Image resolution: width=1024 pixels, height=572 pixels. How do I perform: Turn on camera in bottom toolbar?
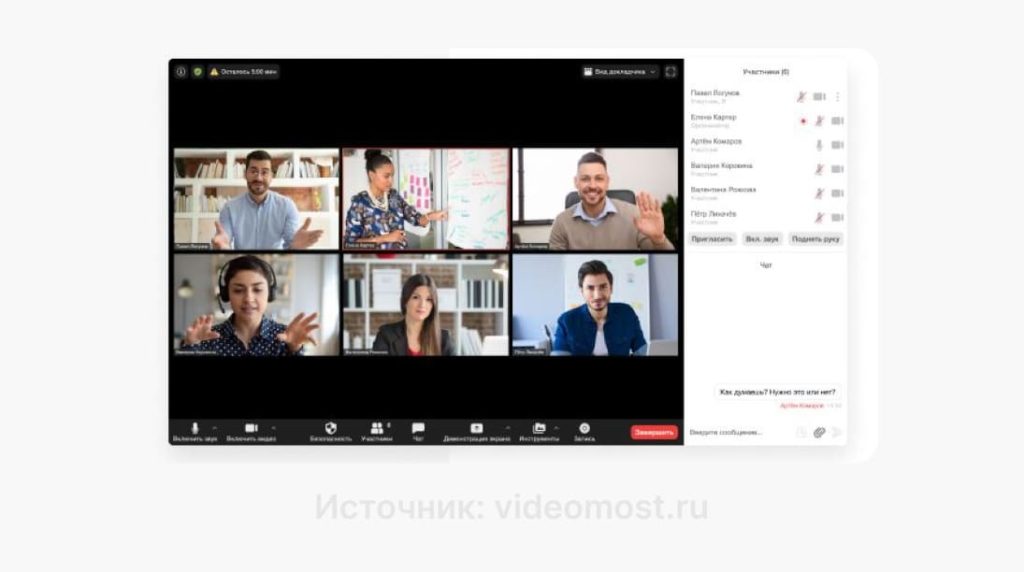251,432
